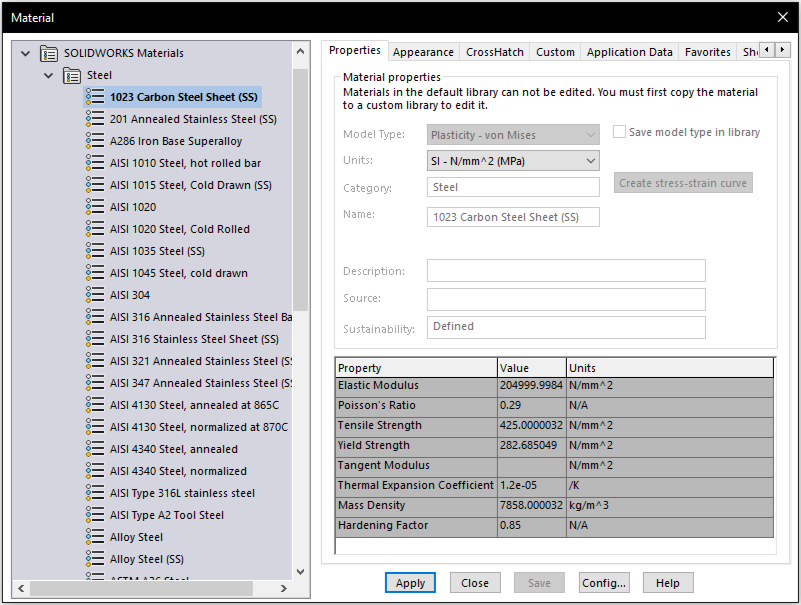Screen dimensions: 801x605
Task: Click icon beside AISI 1020 Steel, Cold Rolled
Action: coord(95,229)
